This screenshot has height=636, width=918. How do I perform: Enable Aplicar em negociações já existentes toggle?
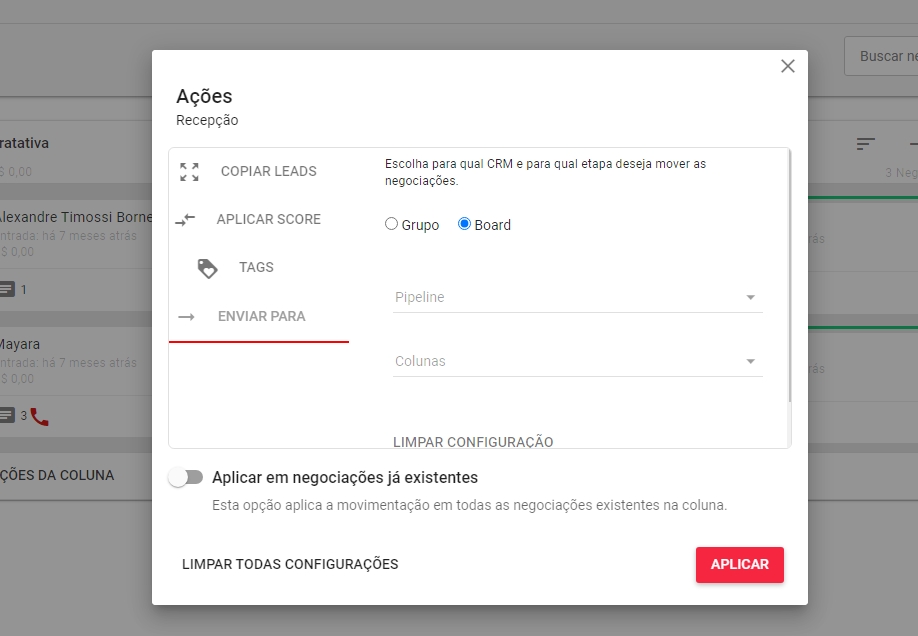(186, 478)
